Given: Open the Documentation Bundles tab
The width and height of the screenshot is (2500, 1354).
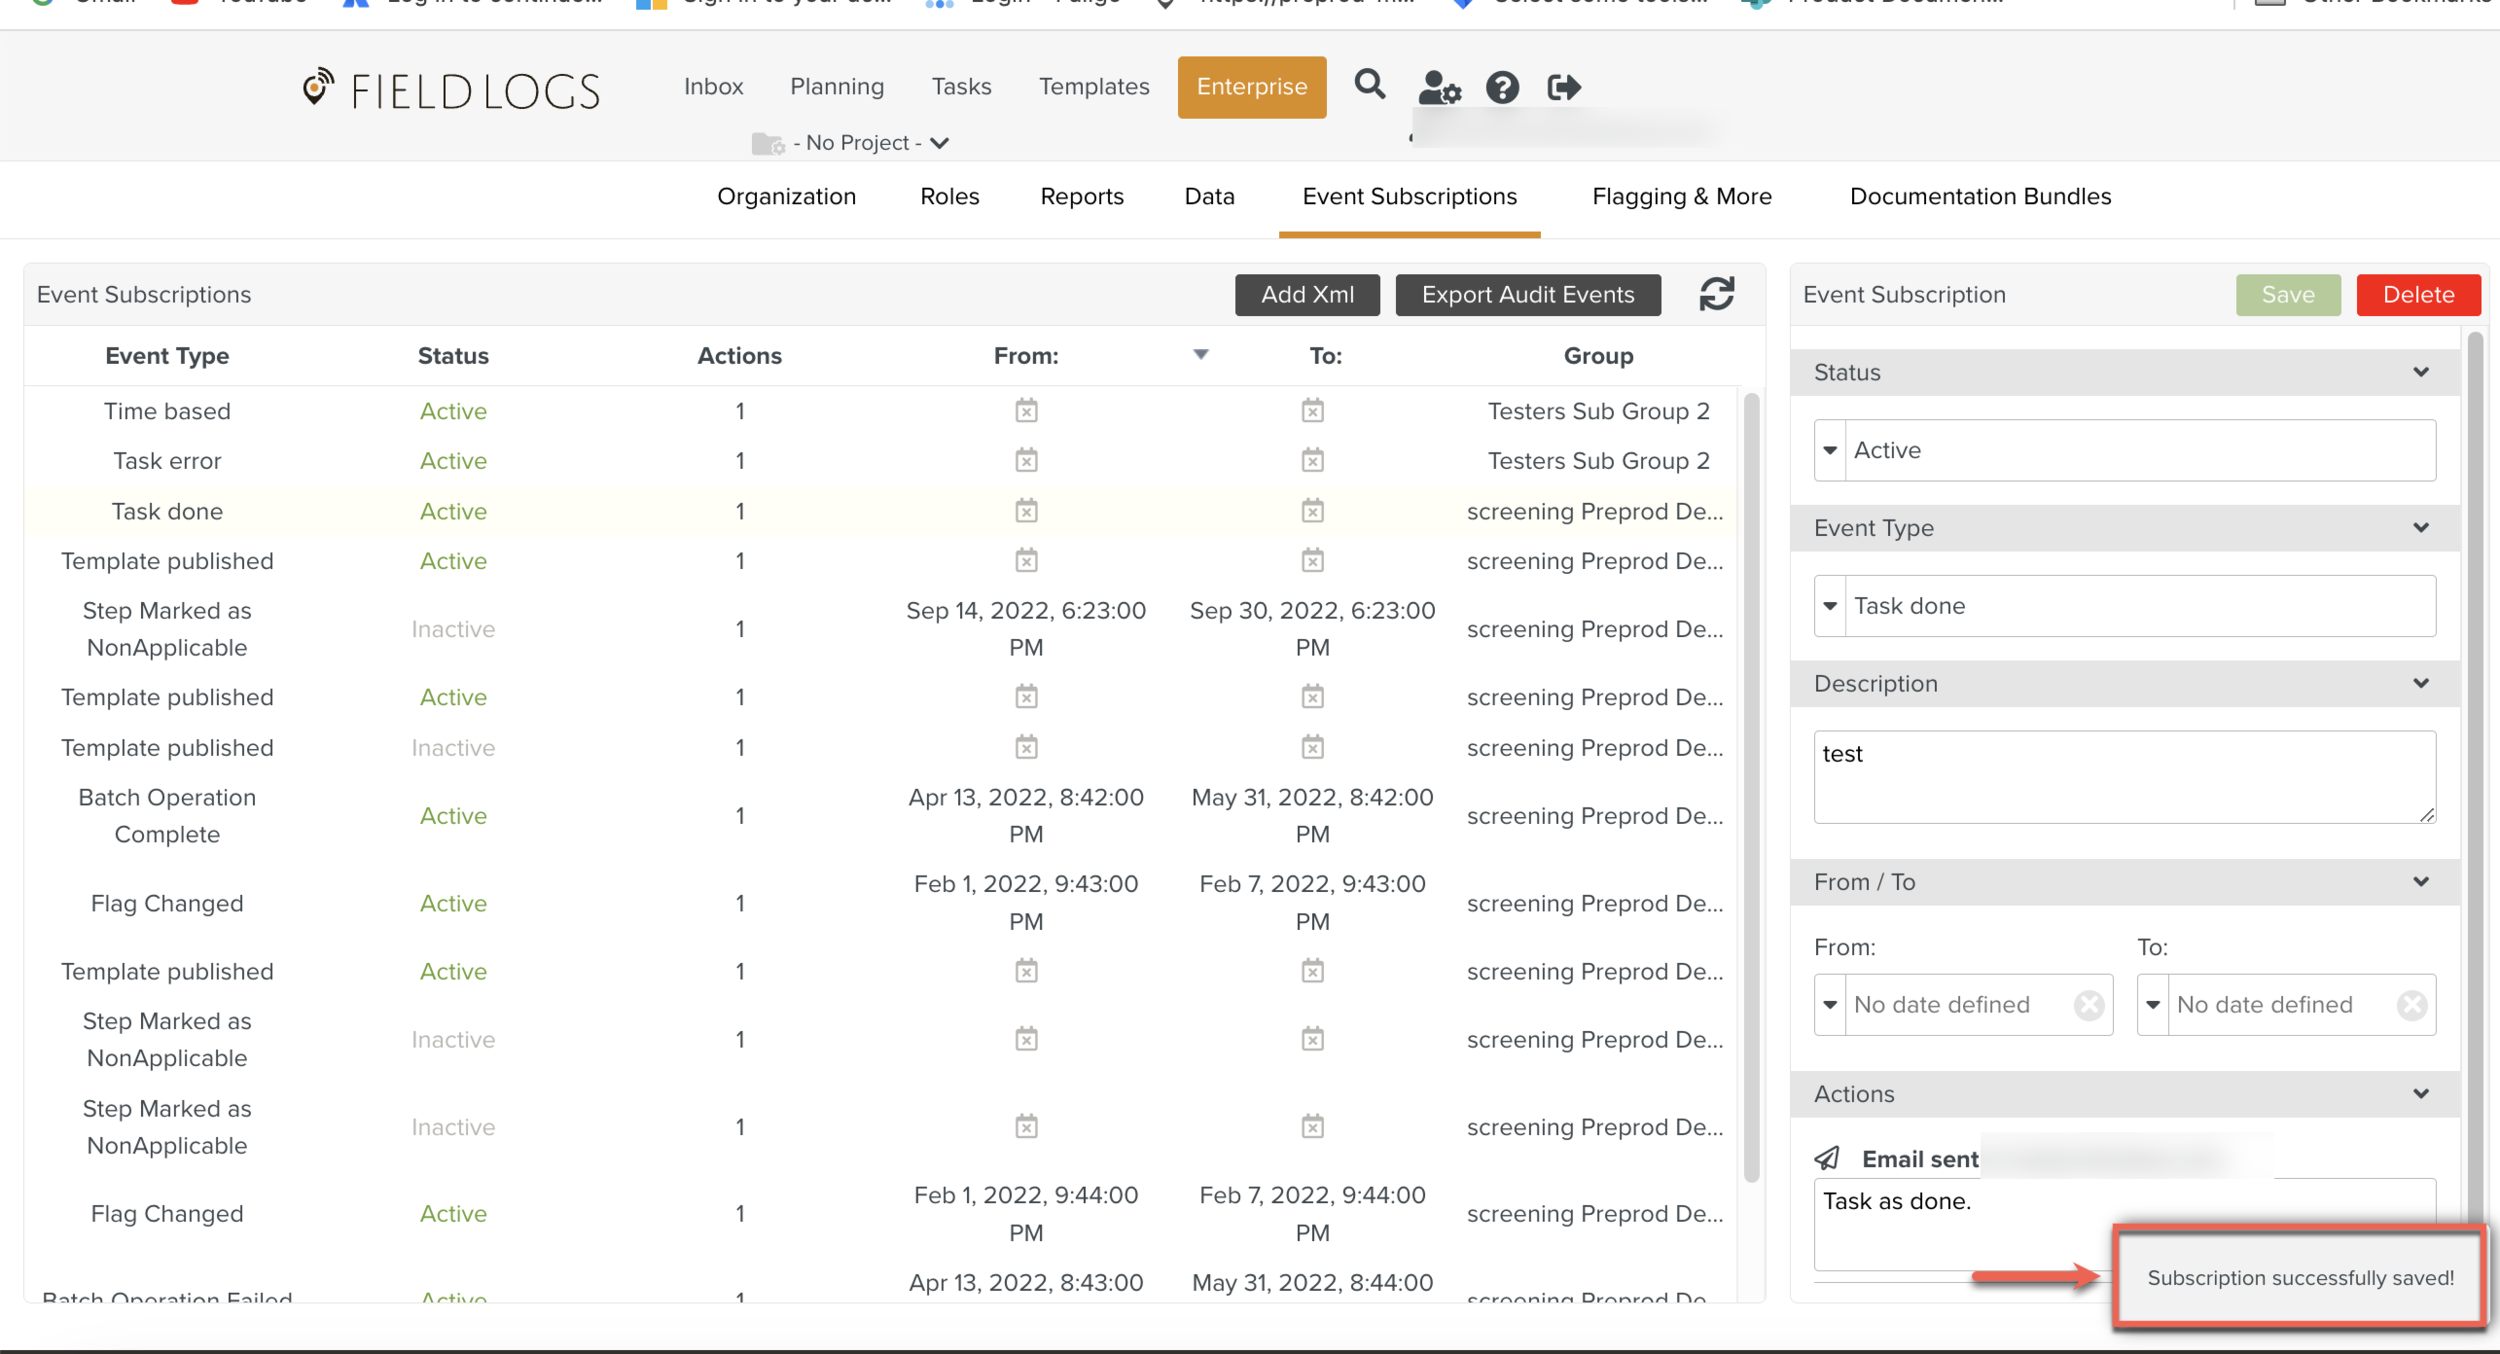Looking at the screenshot, I should pyautogui.click(x=1980, y=196).
